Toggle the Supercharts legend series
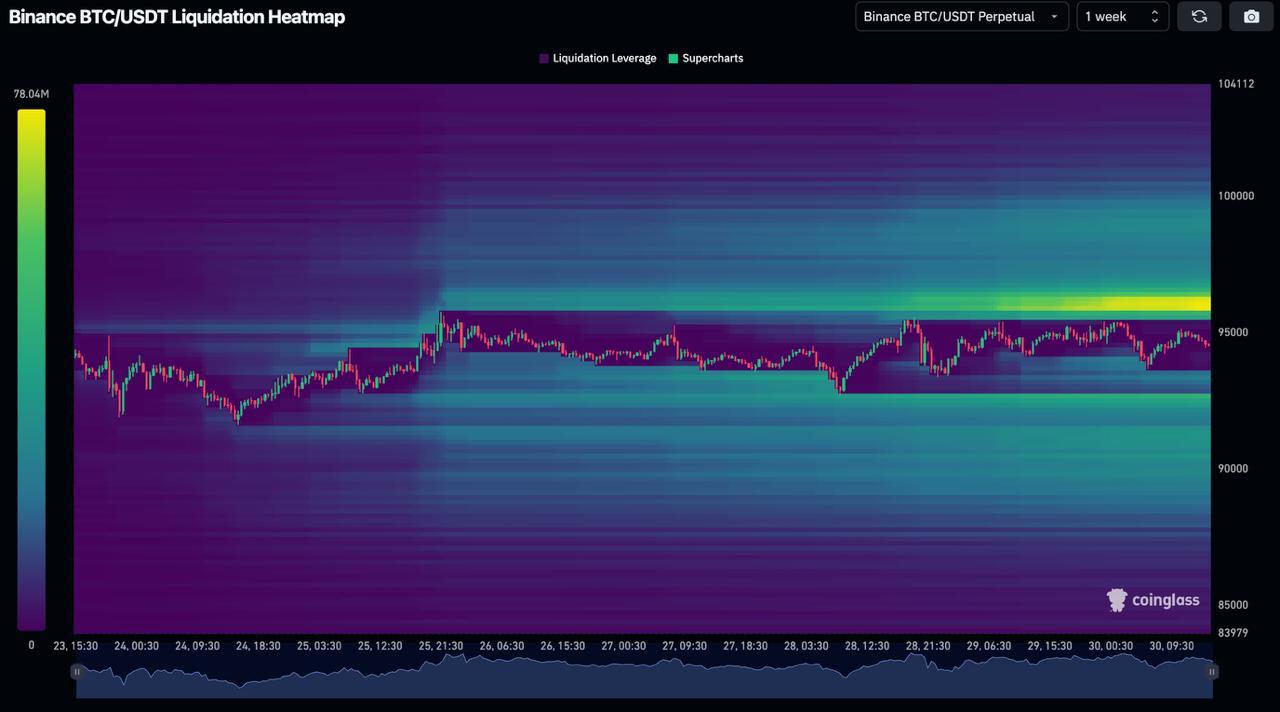The width and height of the screenshot is (1280, 712). [x=706, y=58]
